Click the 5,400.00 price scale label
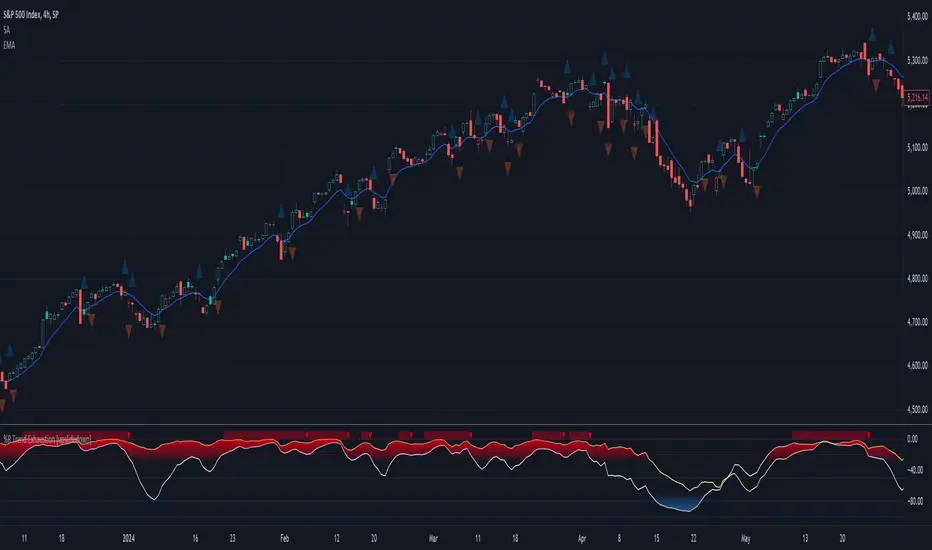Viewport: 932px width, 550px height. coord(917,17)
